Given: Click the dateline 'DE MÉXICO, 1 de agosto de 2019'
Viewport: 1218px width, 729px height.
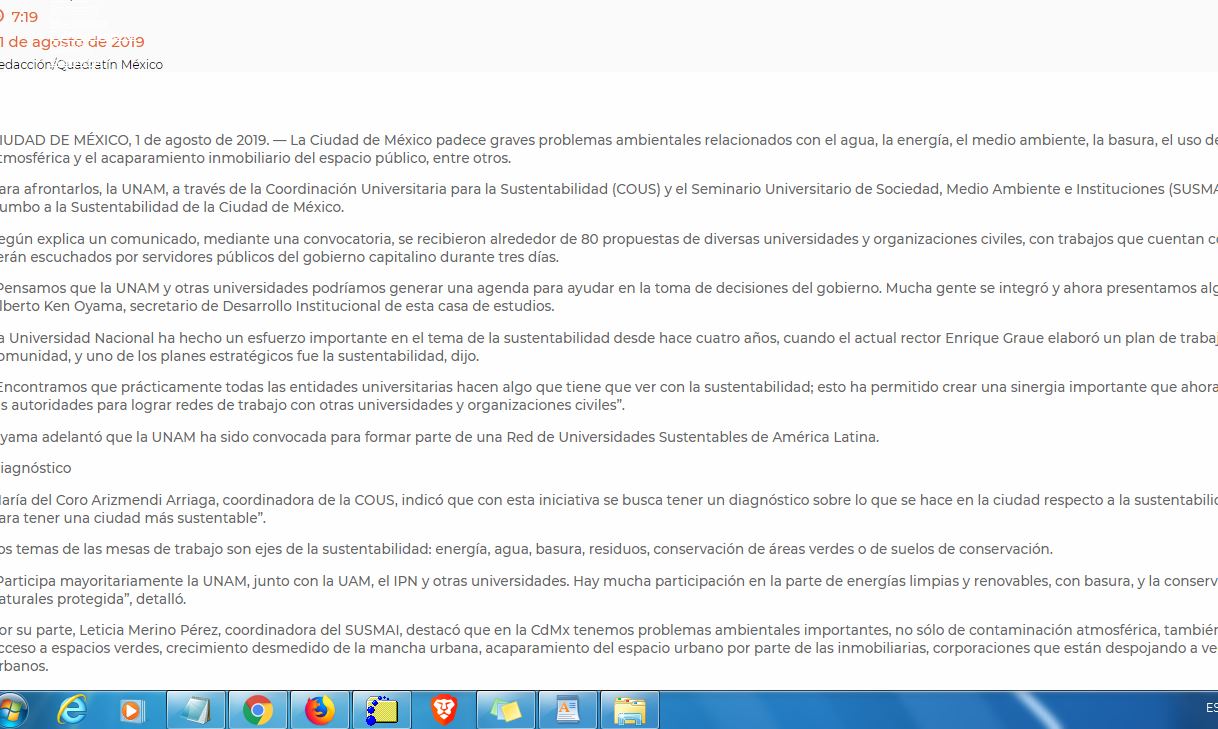Looking at the screenshot, I should (x=160, y=140).
